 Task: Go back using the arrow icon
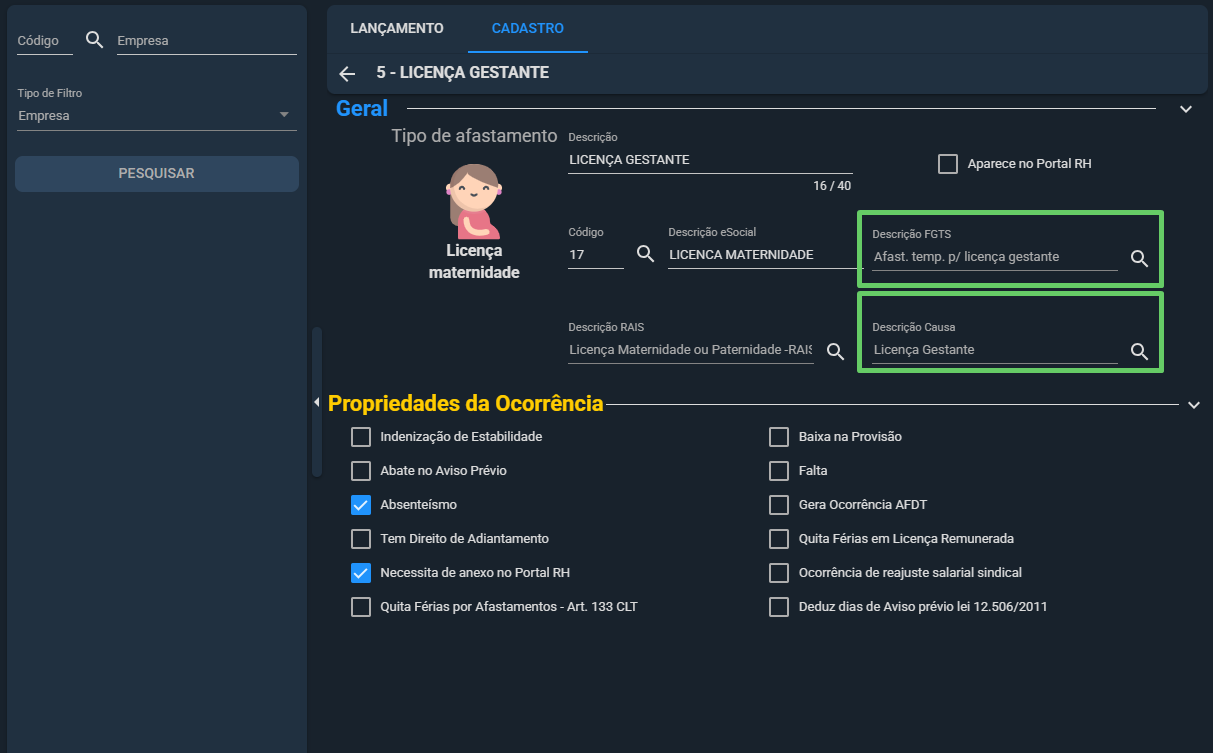pos(347,73)
